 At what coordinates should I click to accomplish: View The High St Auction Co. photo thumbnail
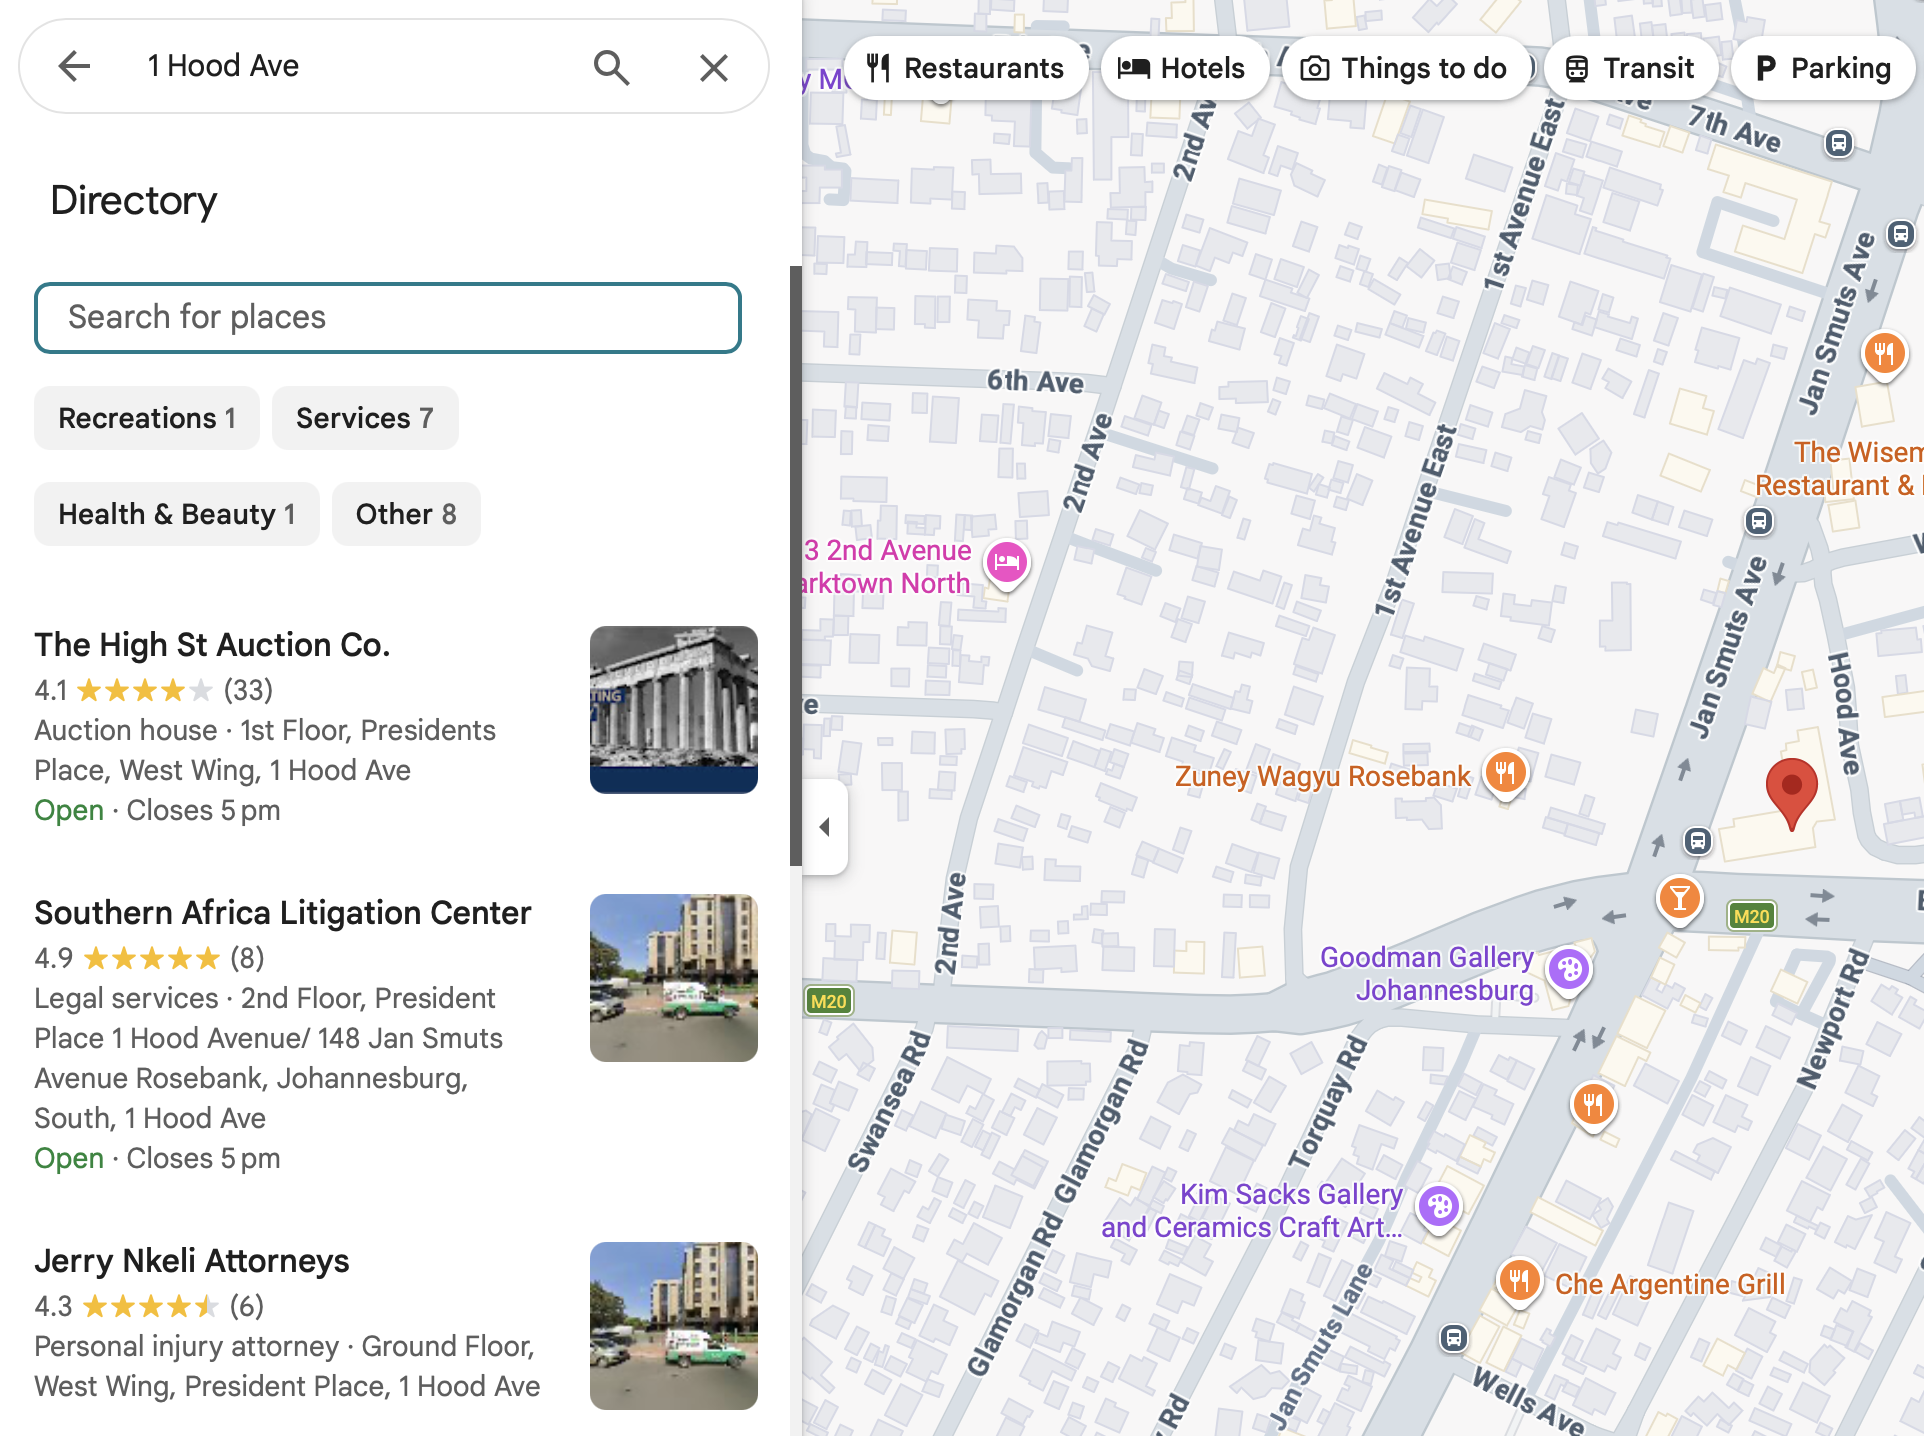674,710
